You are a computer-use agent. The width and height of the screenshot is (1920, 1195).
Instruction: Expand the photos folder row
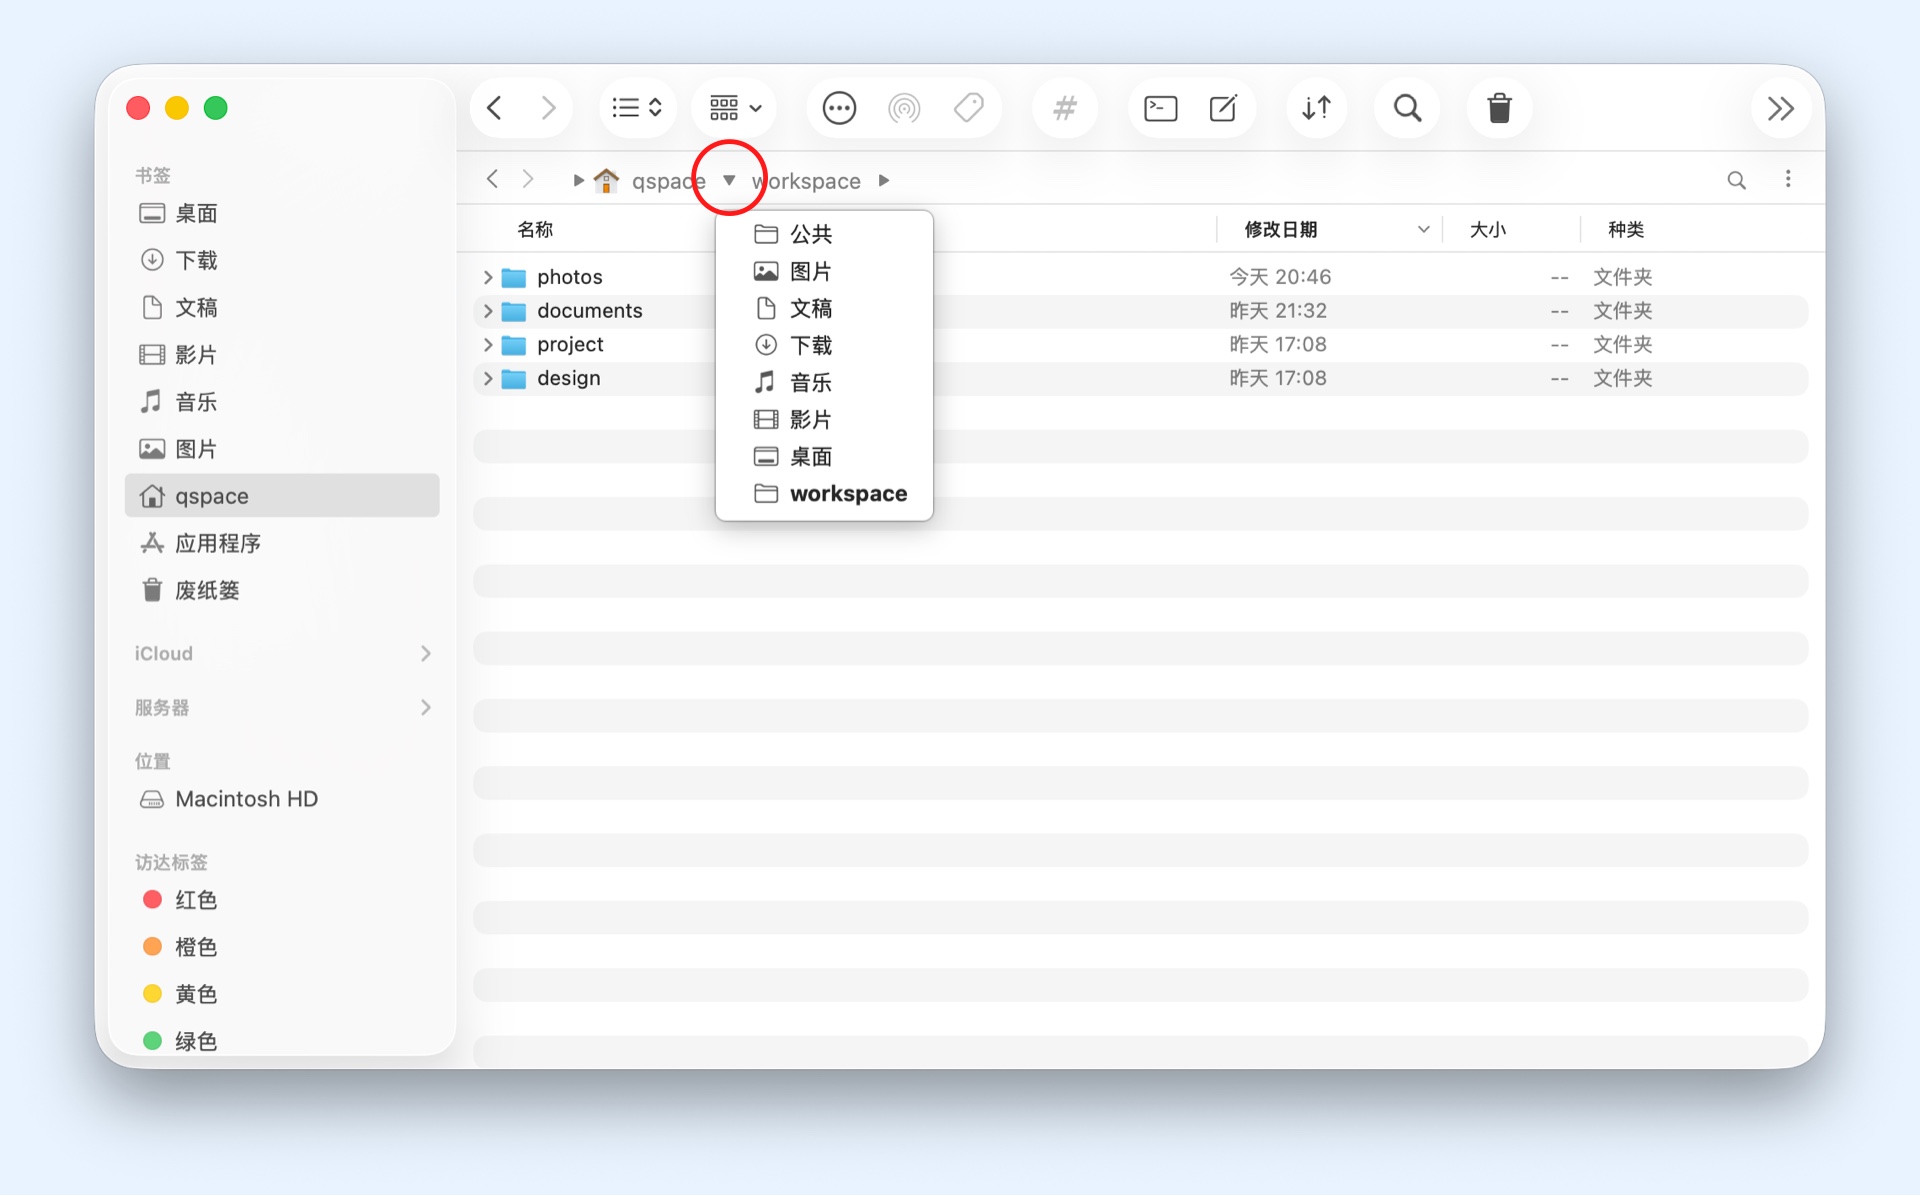coord(488,277)
